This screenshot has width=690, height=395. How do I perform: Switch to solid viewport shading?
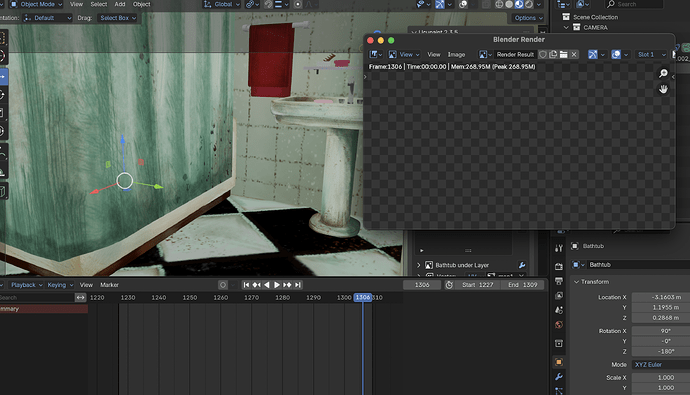tap(509, 4)
